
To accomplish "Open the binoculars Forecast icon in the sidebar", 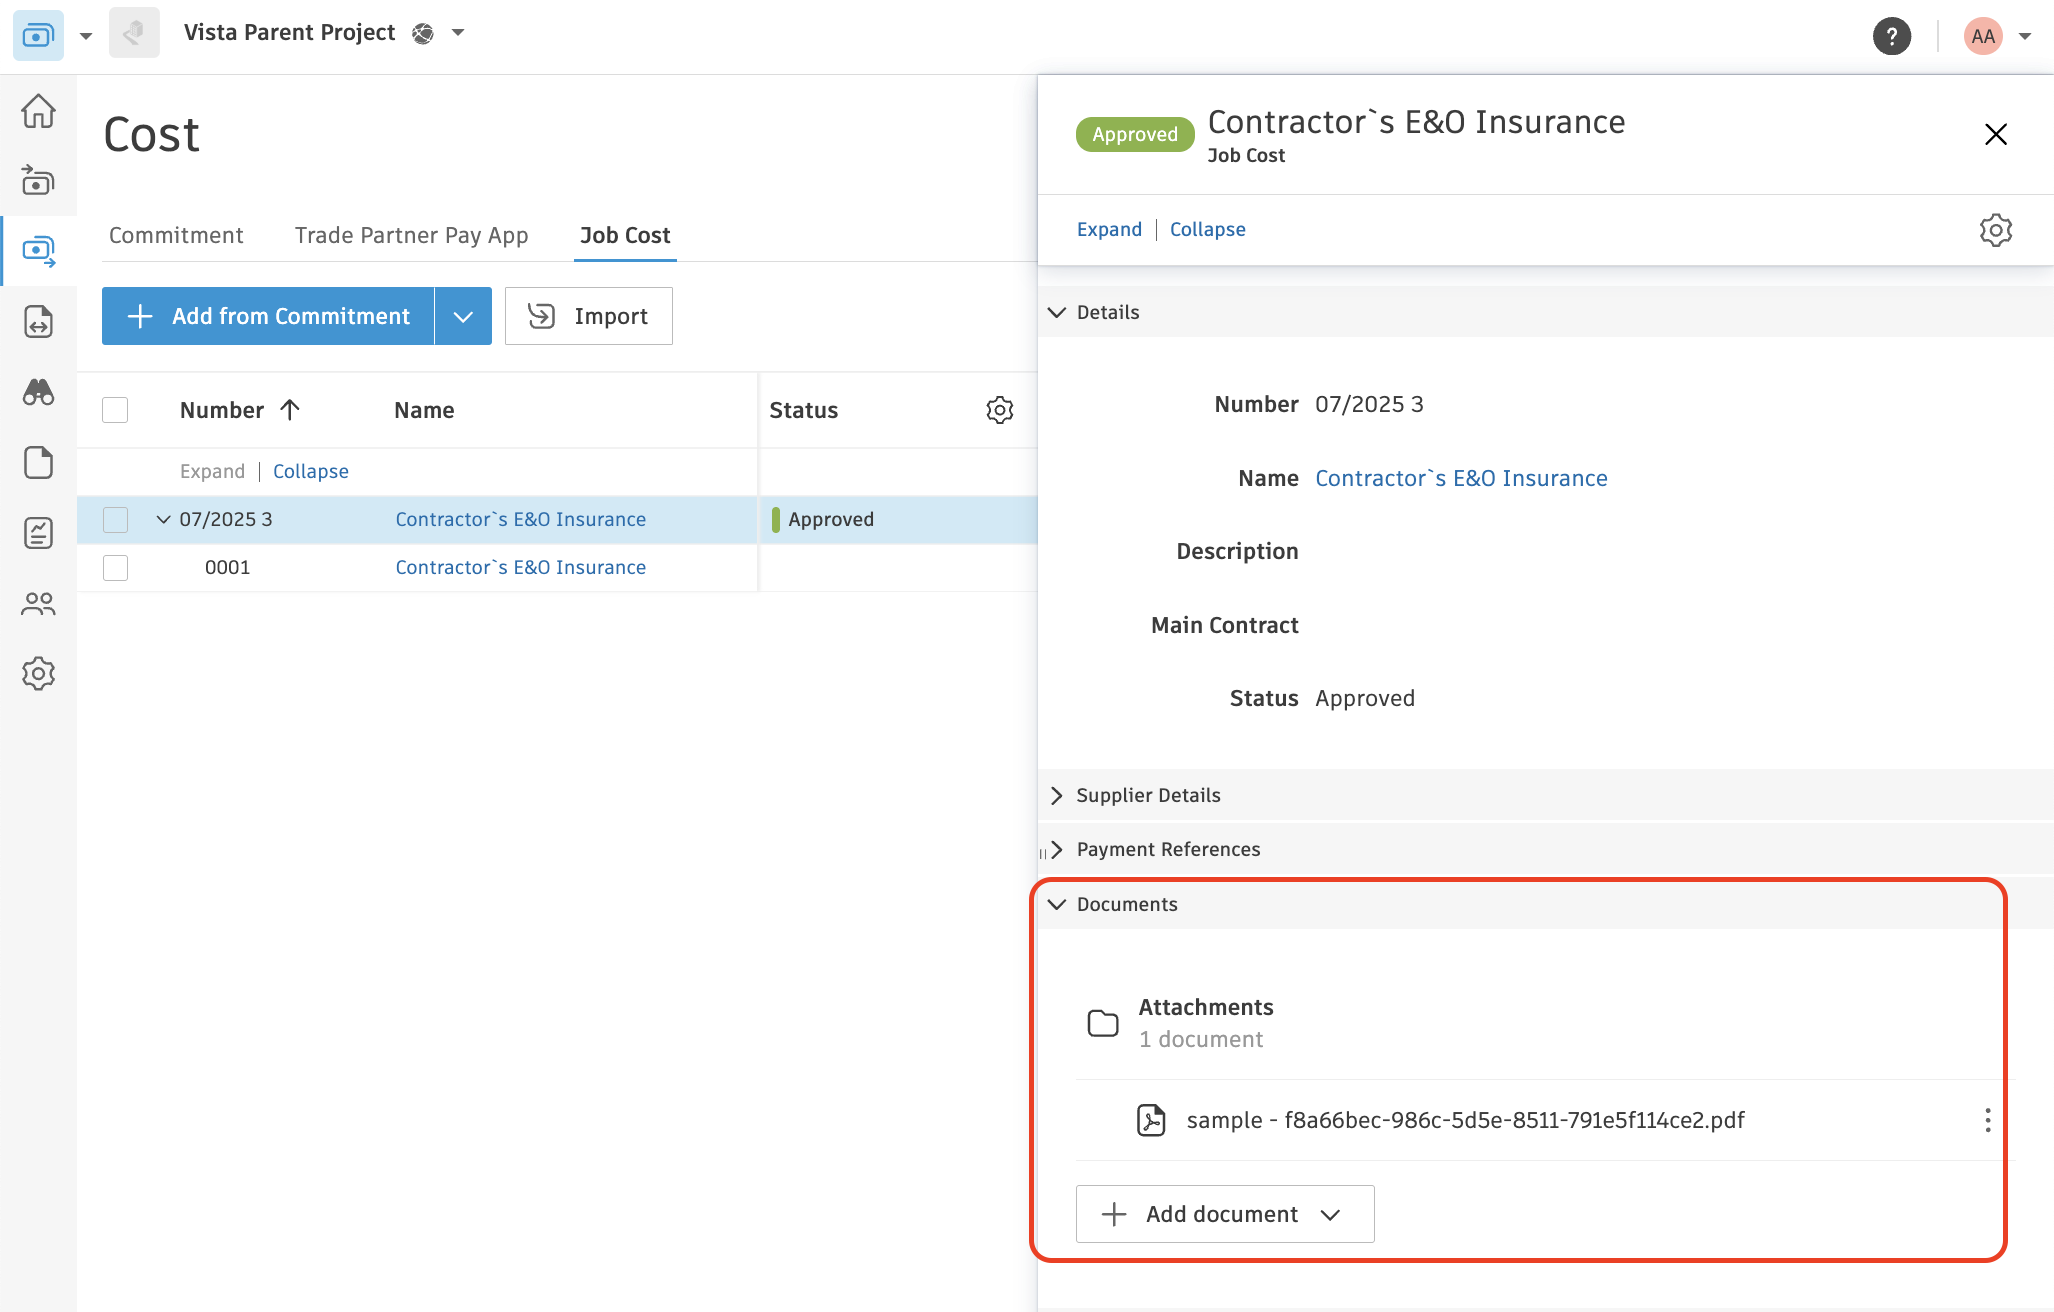I will pos(38,392).
